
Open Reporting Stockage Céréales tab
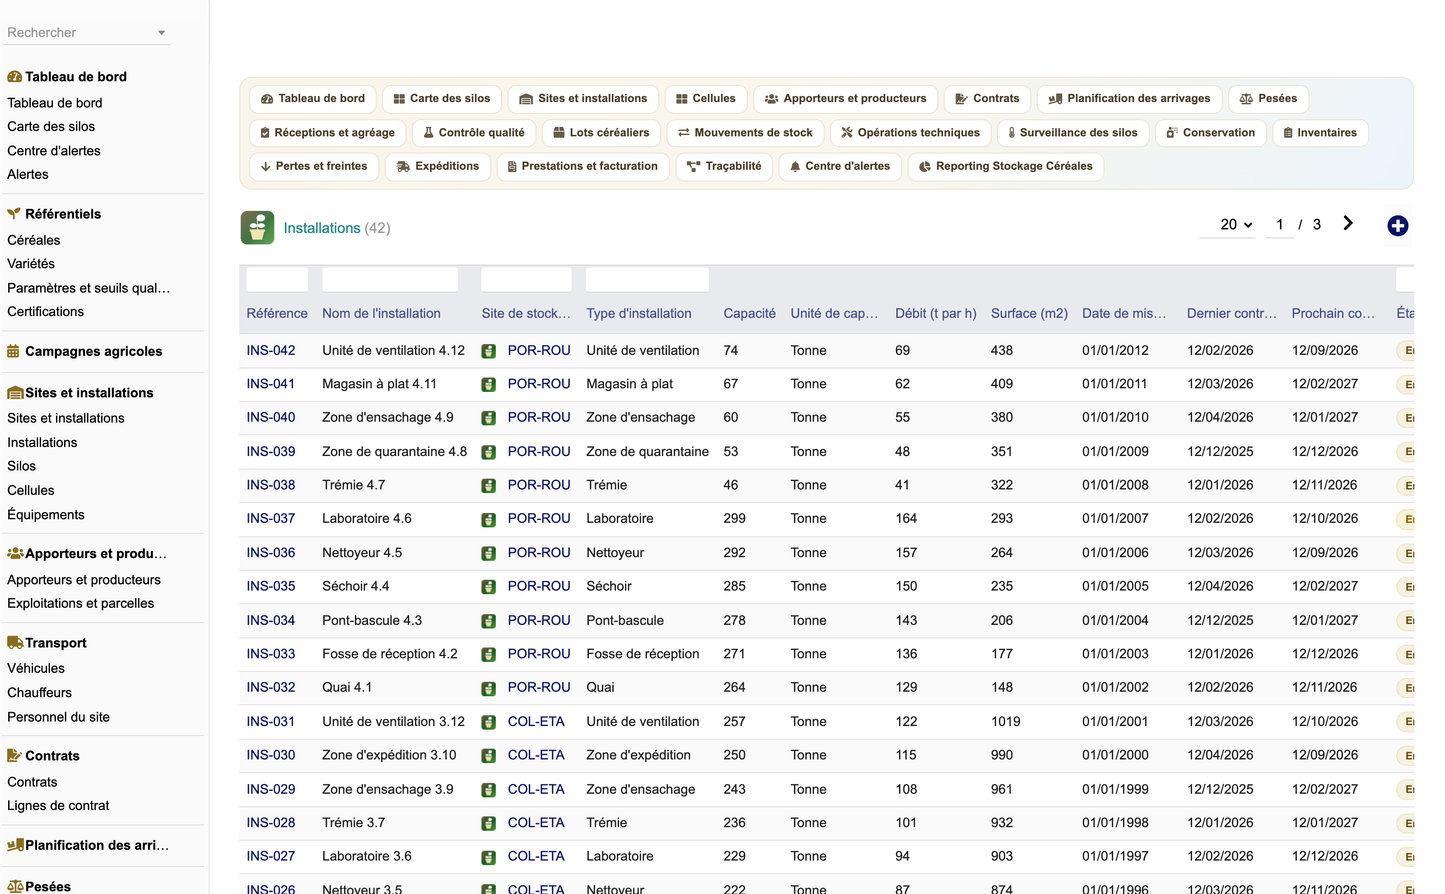1006,167
